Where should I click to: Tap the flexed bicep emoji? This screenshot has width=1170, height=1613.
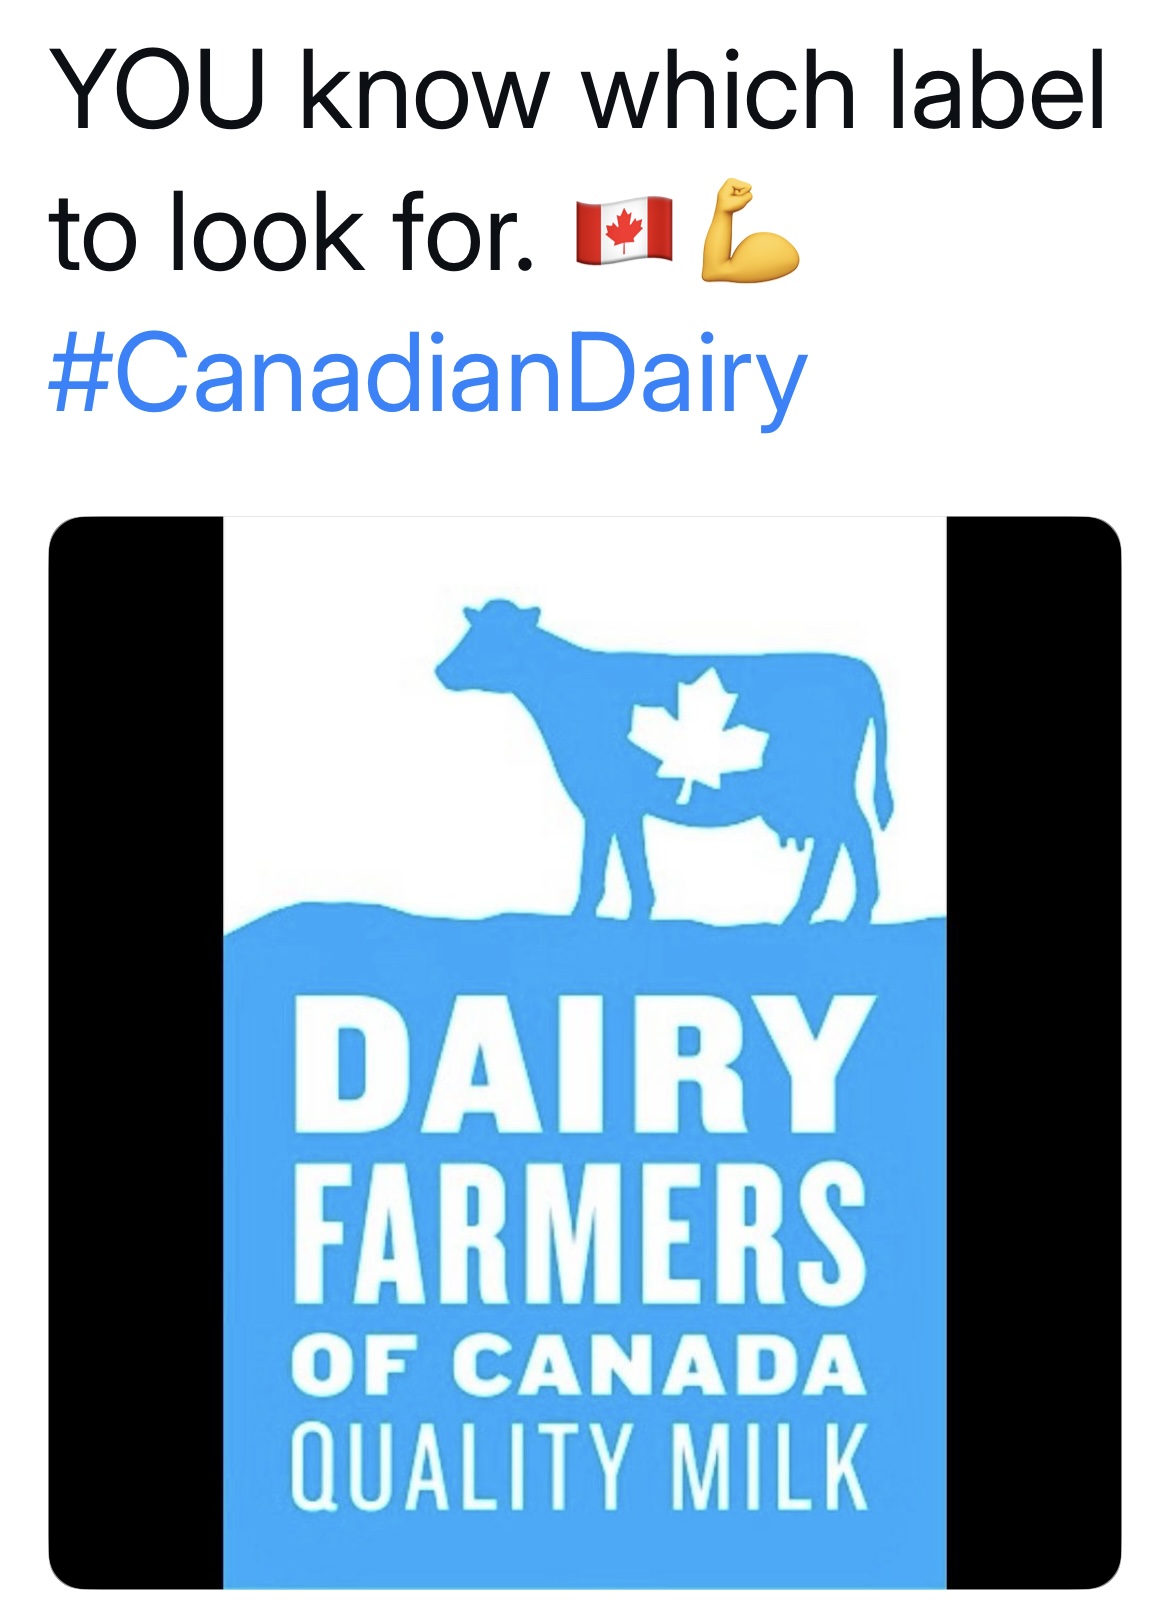tap(748, 231)
